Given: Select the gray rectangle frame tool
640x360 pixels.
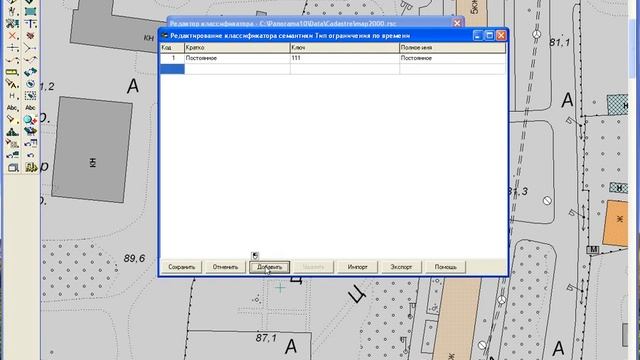Looking at the screenshot, I should click(13, 167).
